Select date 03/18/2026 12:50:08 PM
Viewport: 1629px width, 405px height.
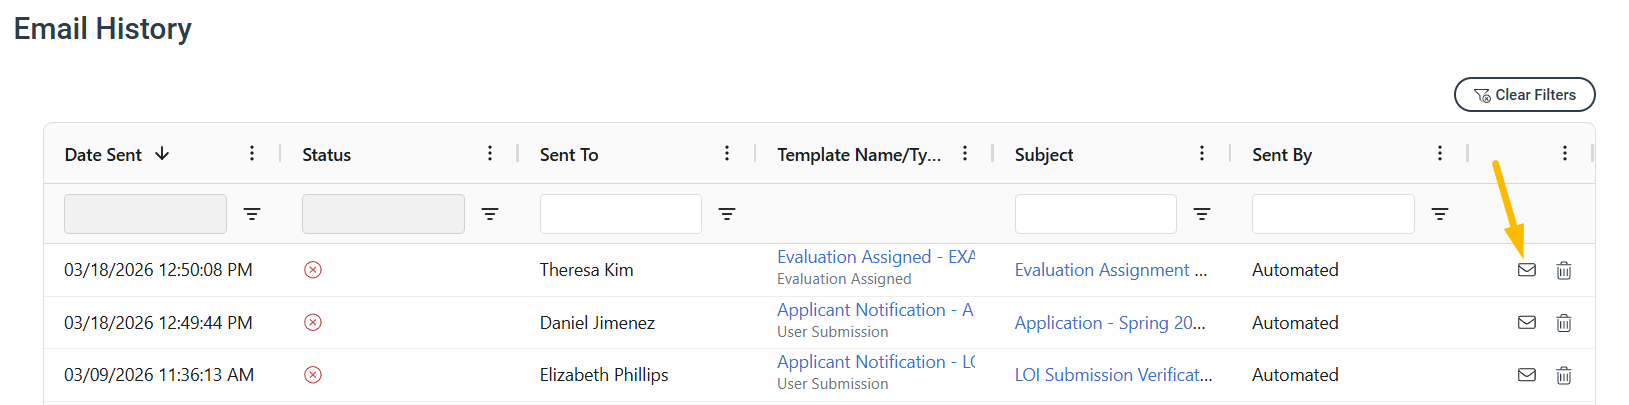pos(158,270)
